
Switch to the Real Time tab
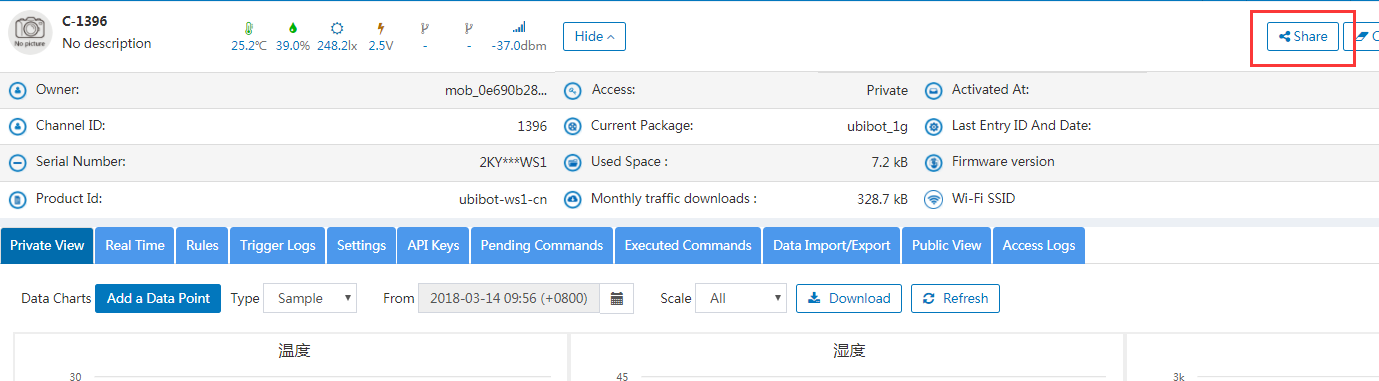pyautogui.click(x=135, y=246)
